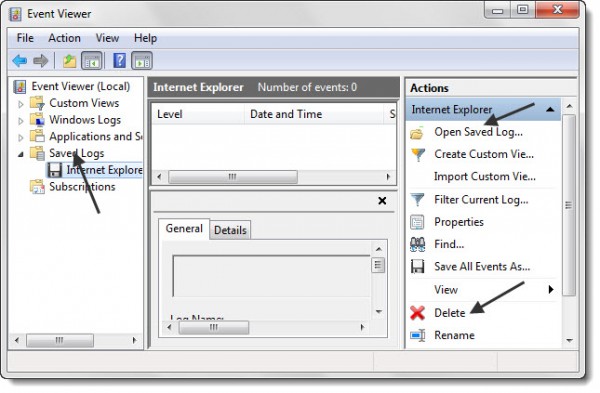Viewport: 600px width, 393px height.
Task: Click the Custom Views folder icon
Action: (38, 103)
